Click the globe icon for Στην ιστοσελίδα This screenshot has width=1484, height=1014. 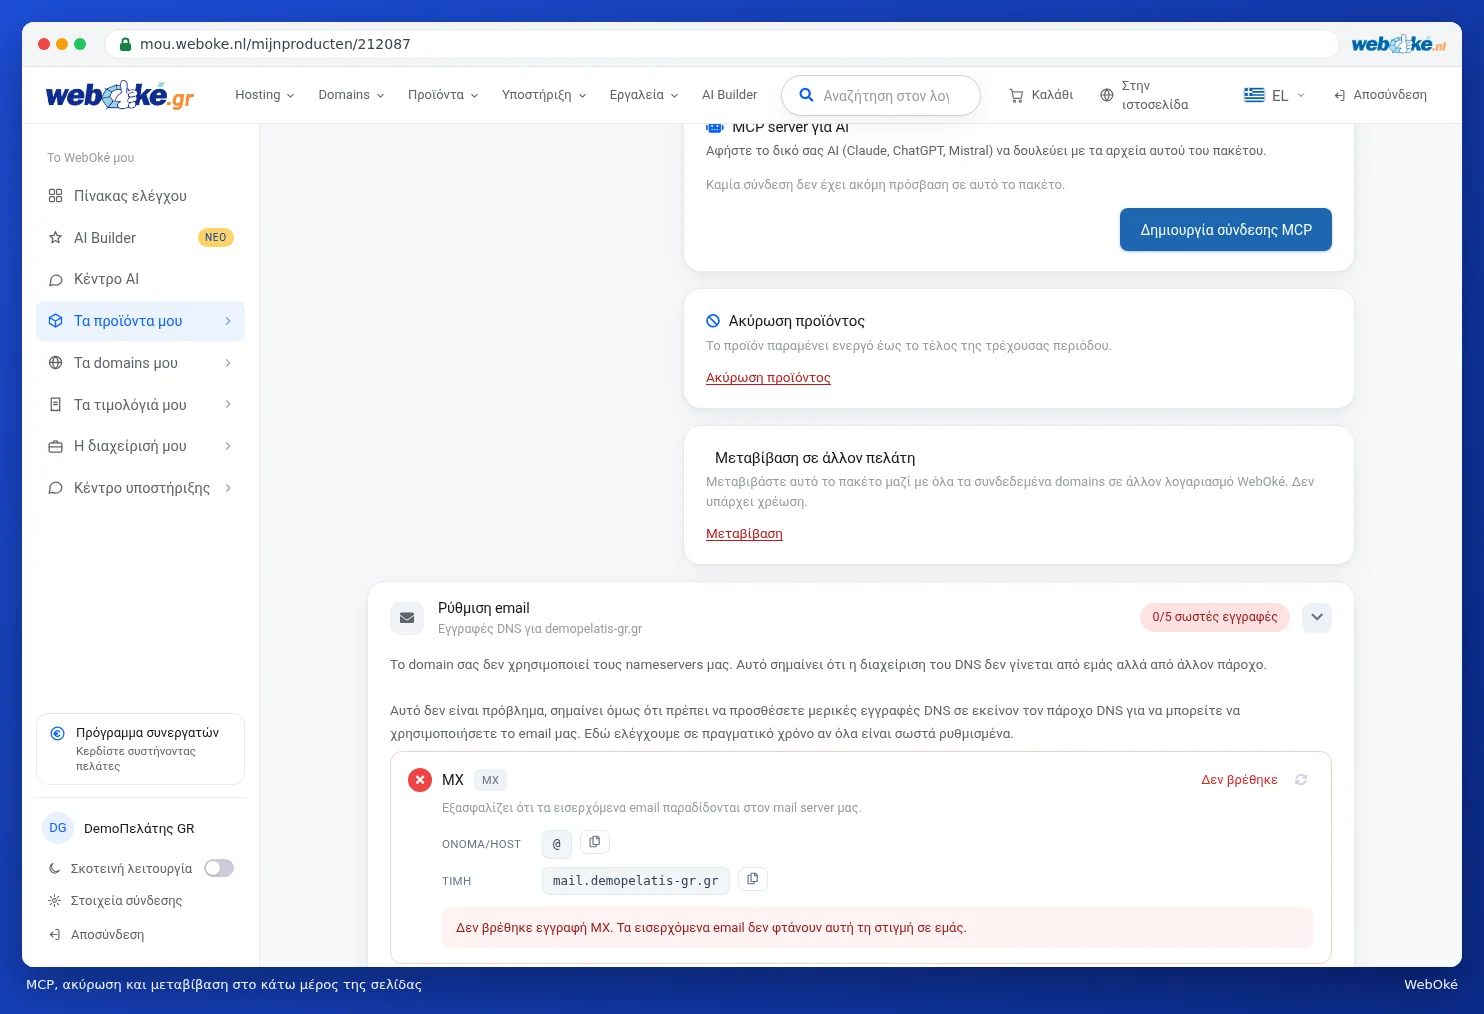[1106, 95]
